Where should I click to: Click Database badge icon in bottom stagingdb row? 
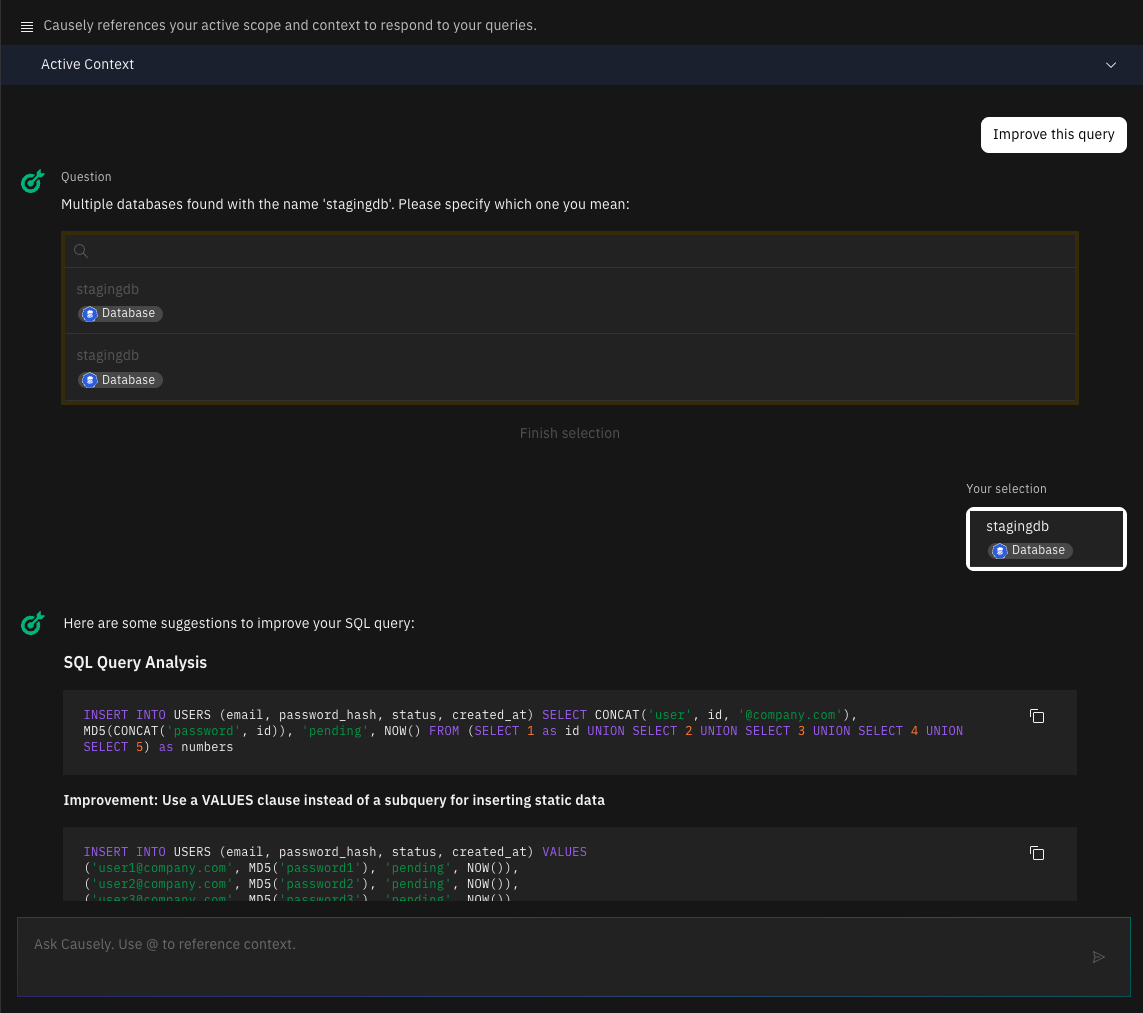[90, 380]
